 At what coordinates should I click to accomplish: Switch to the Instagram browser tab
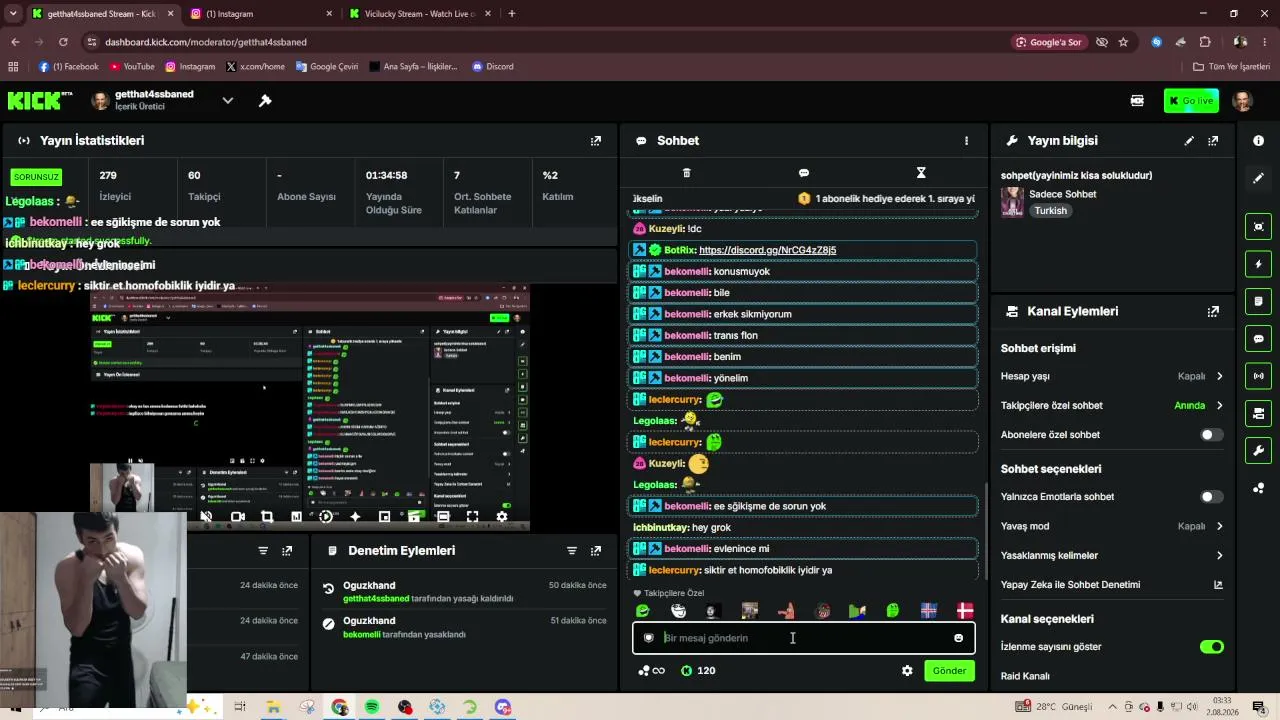pos(262,14)
